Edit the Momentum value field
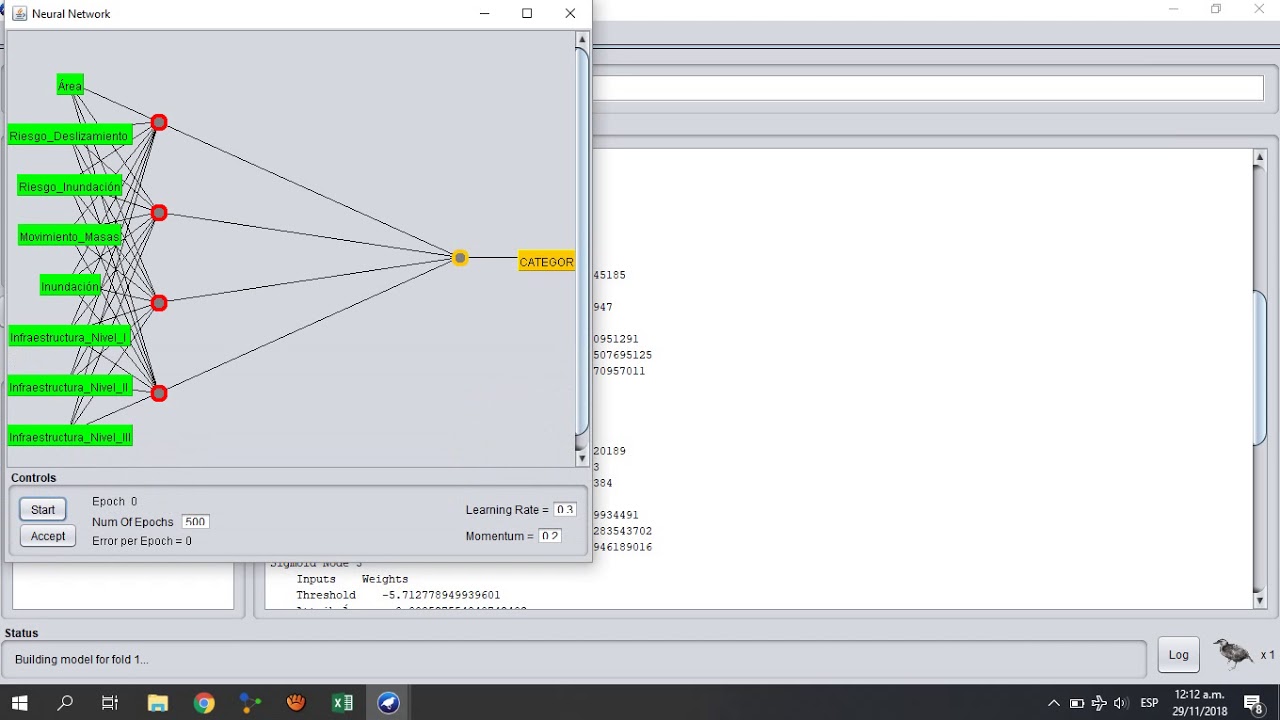This screenshot has width=1280, height=720. click(550, 536)
